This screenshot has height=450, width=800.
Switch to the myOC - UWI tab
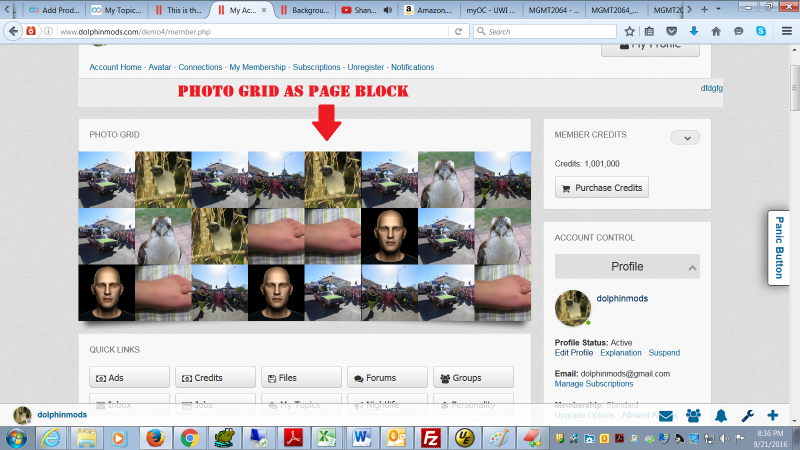491,10
